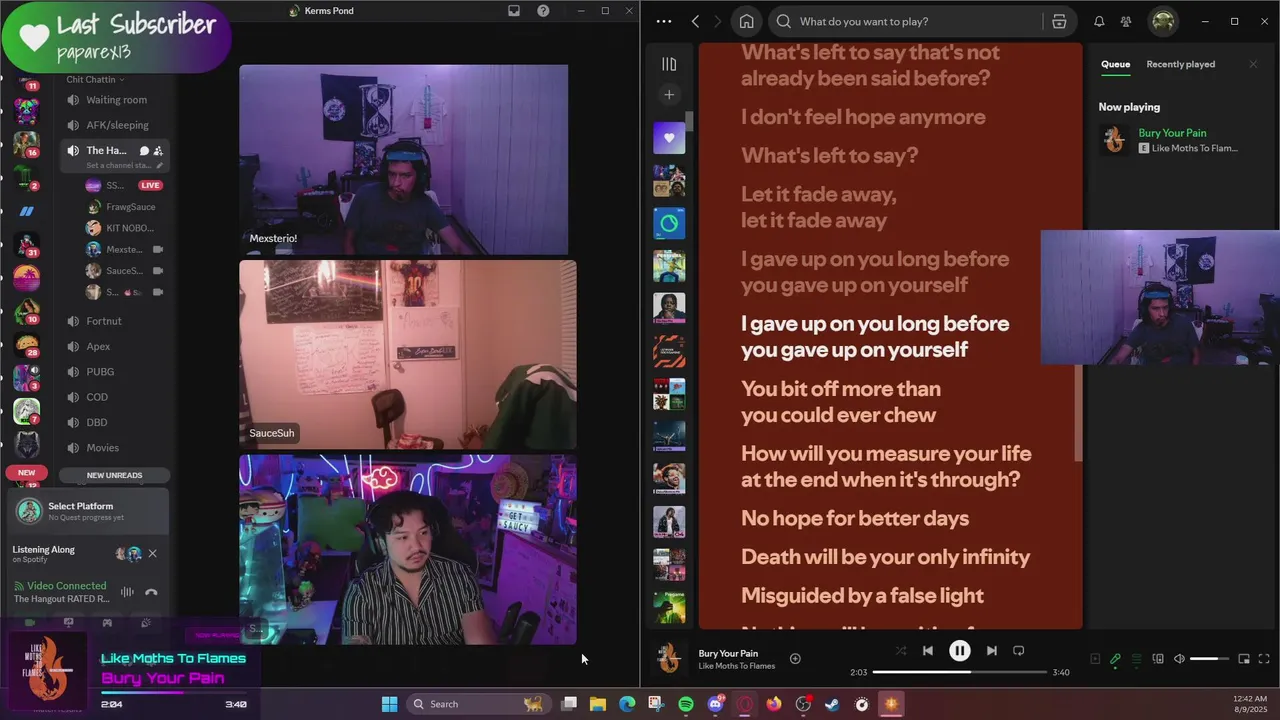The height and width of the screenshot is (720, 1280).
Task: Open Spotify notifications bell
Action: click(x=1099, y=21)
